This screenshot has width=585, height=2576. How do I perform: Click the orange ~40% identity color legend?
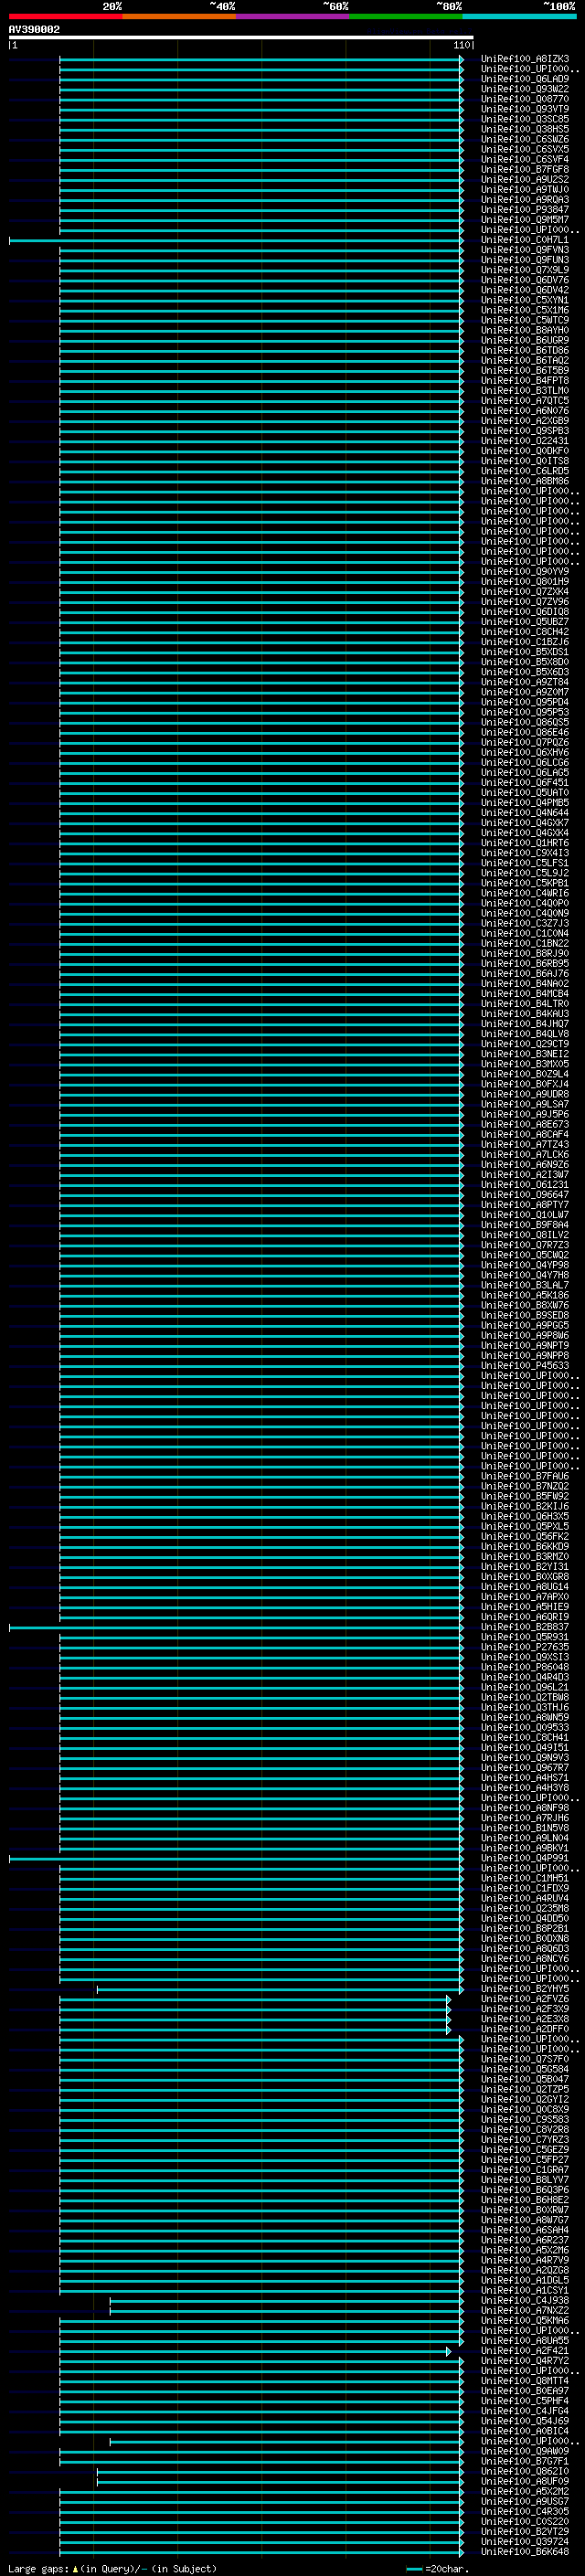179,16
